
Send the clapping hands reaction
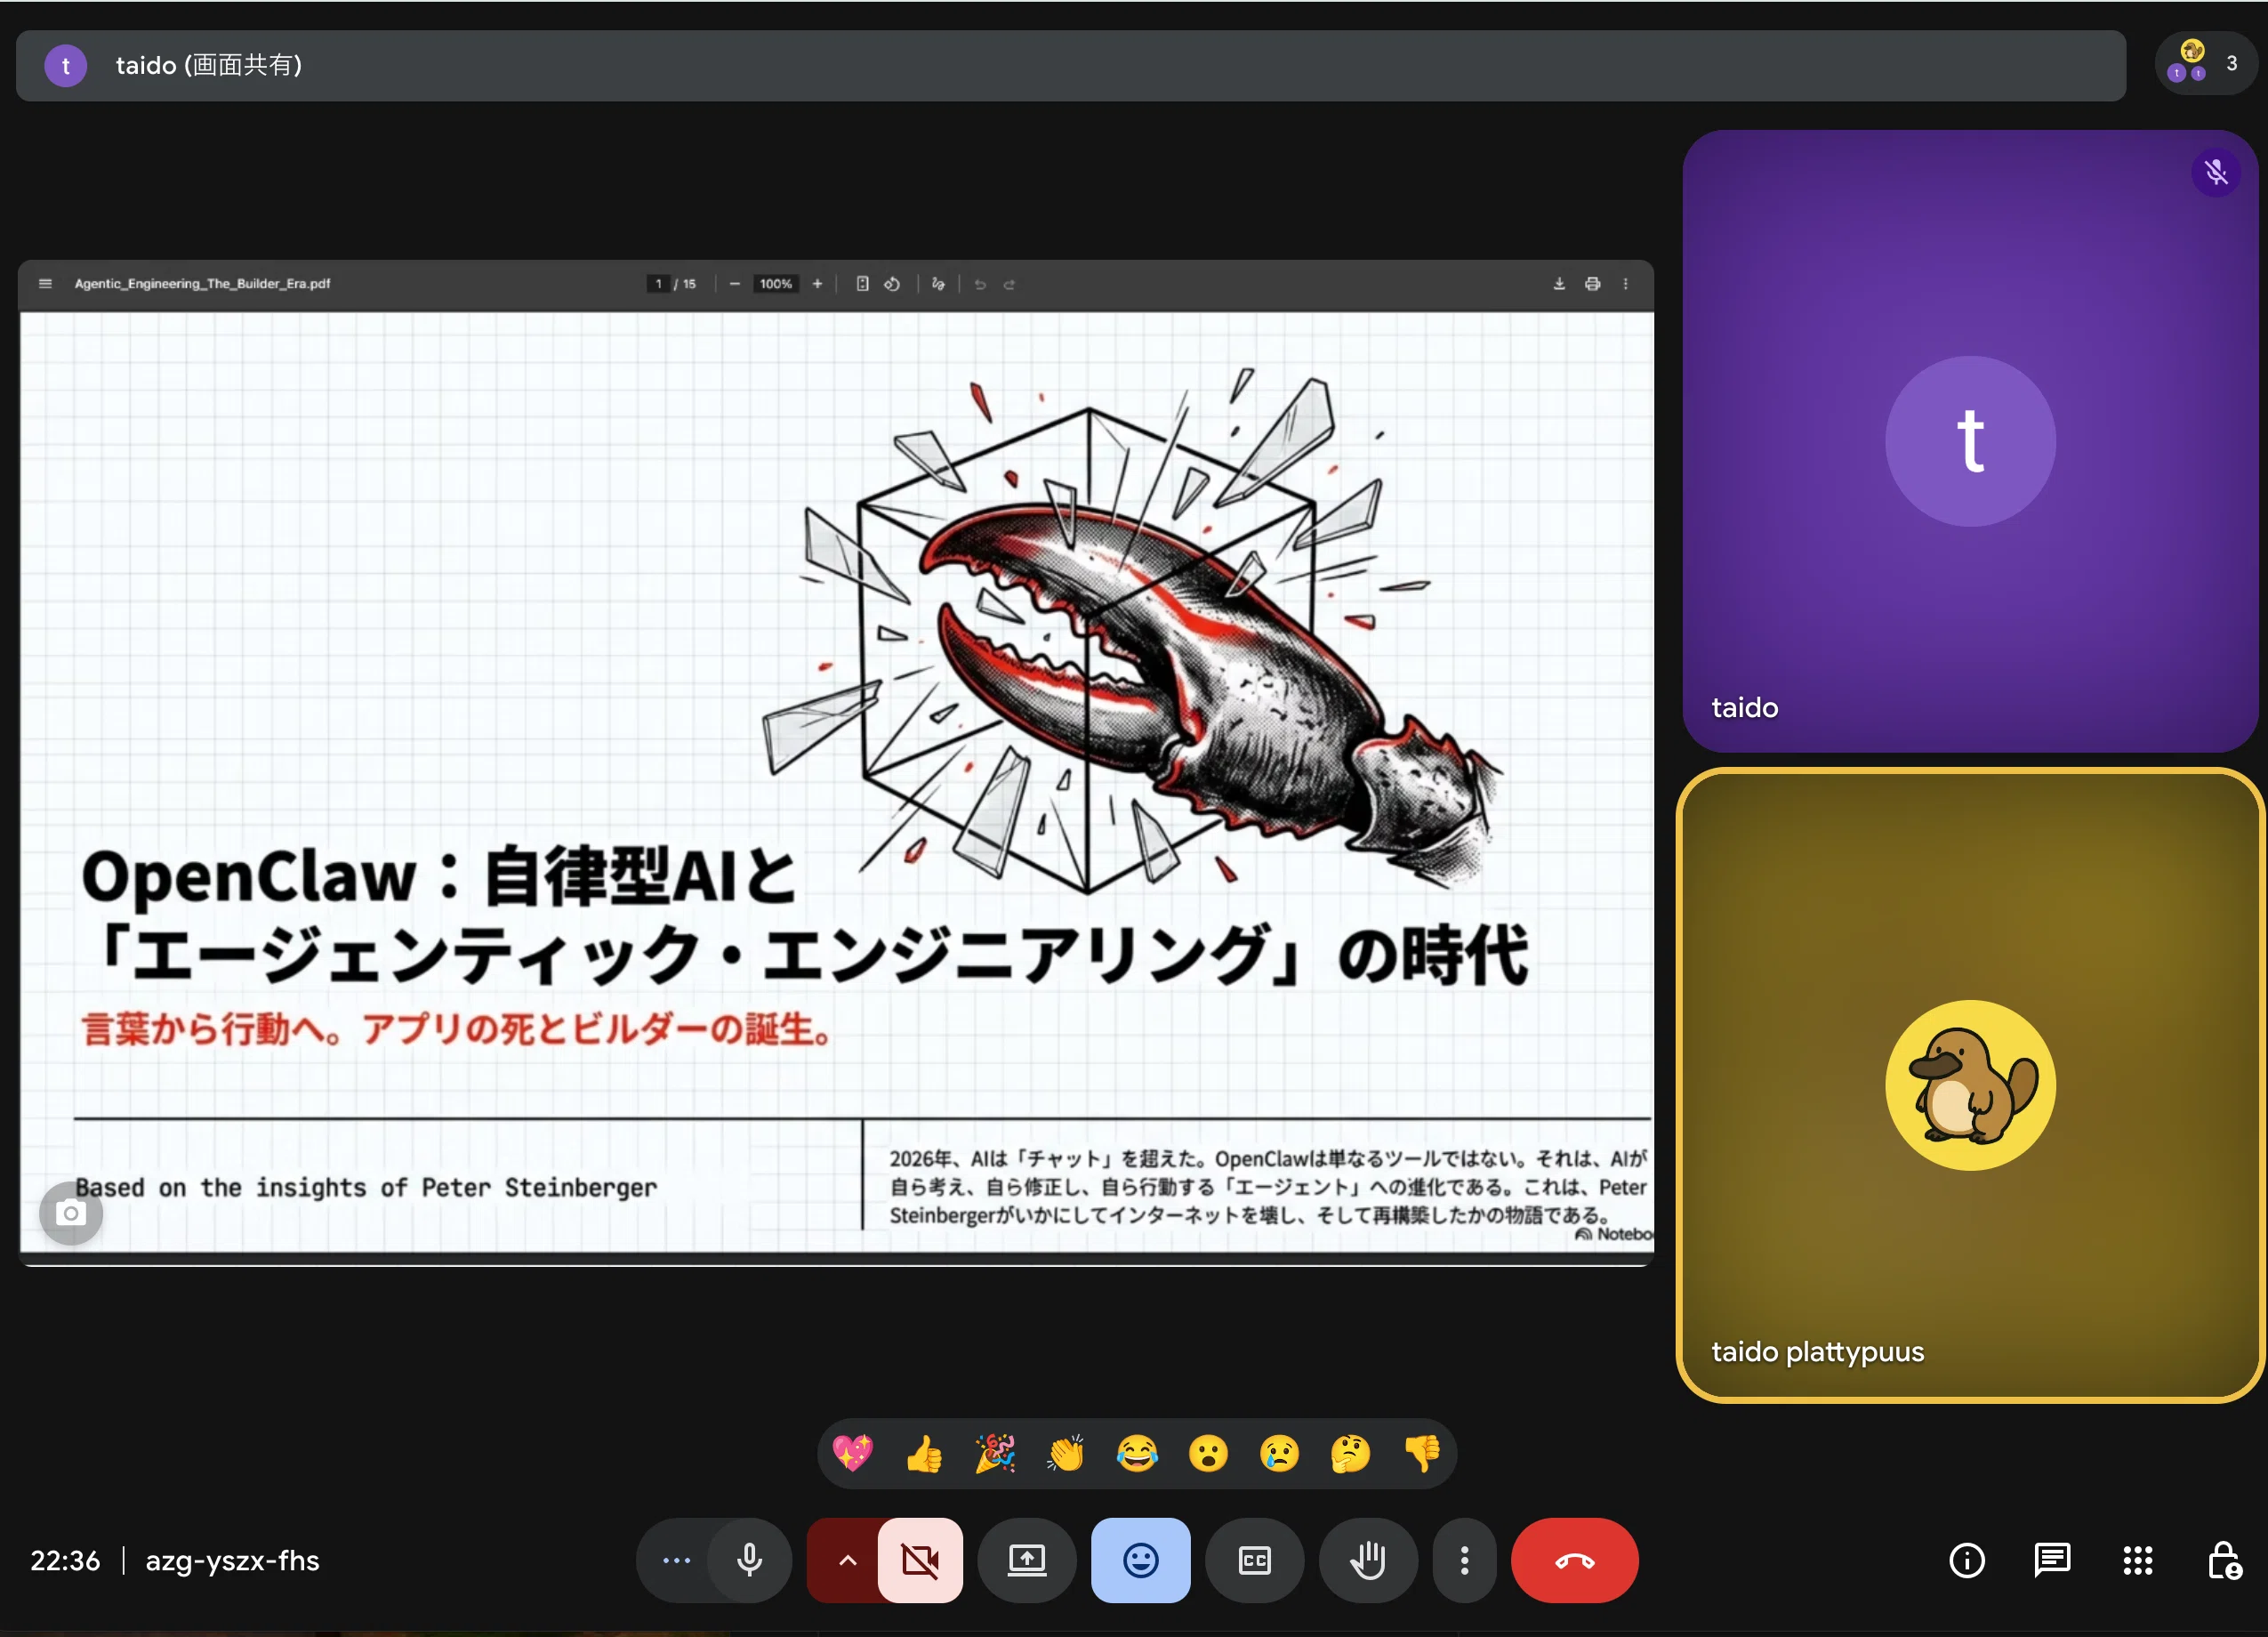point(1066,1453)
